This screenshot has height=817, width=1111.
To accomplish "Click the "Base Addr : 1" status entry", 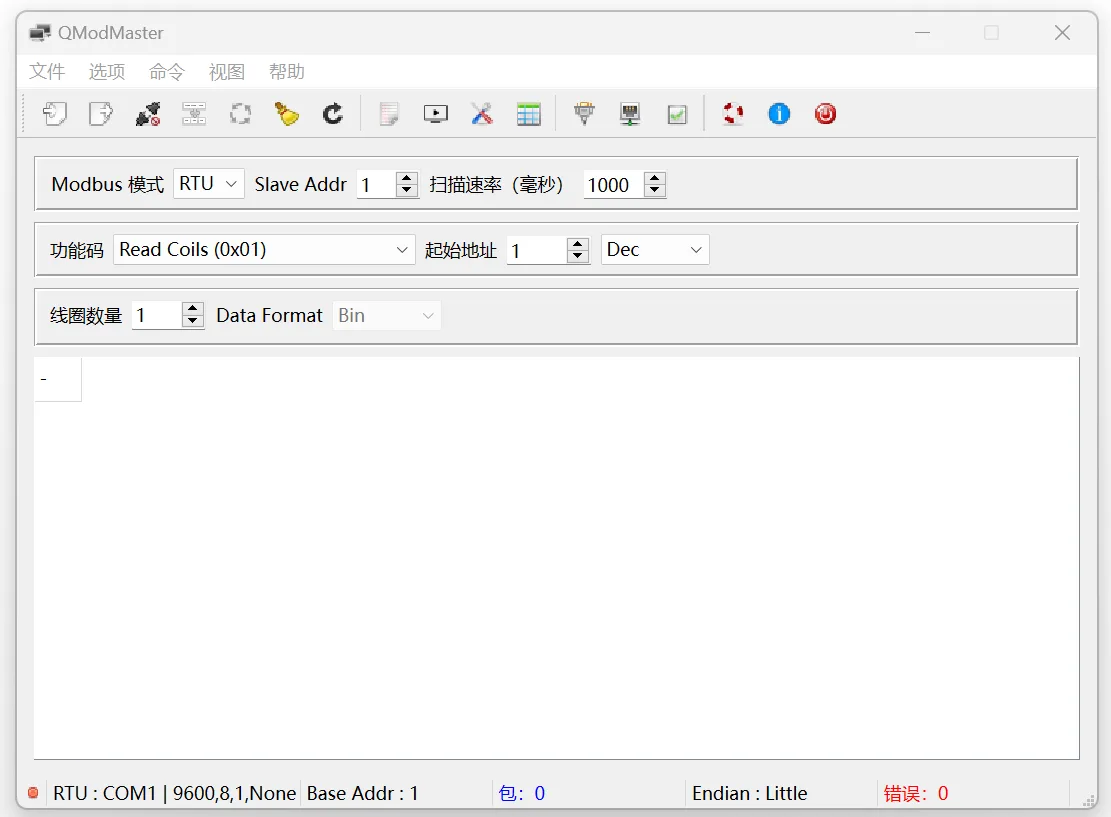I will [x=362, y=793].
